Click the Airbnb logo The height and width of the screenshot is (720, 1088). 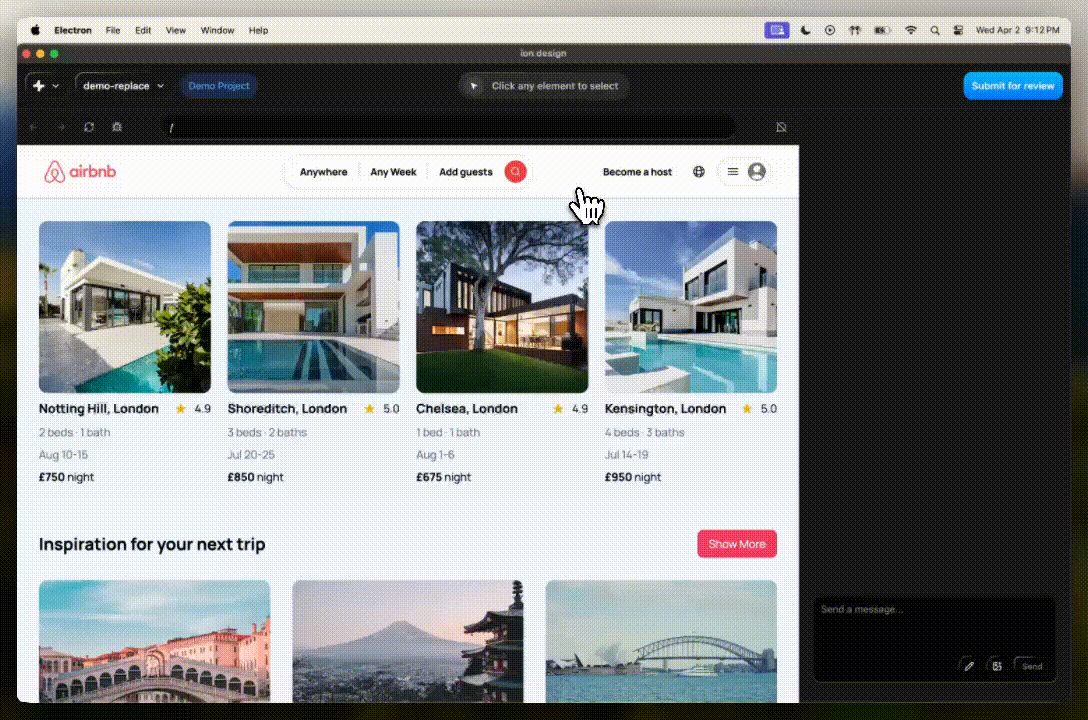click(80, 172)
